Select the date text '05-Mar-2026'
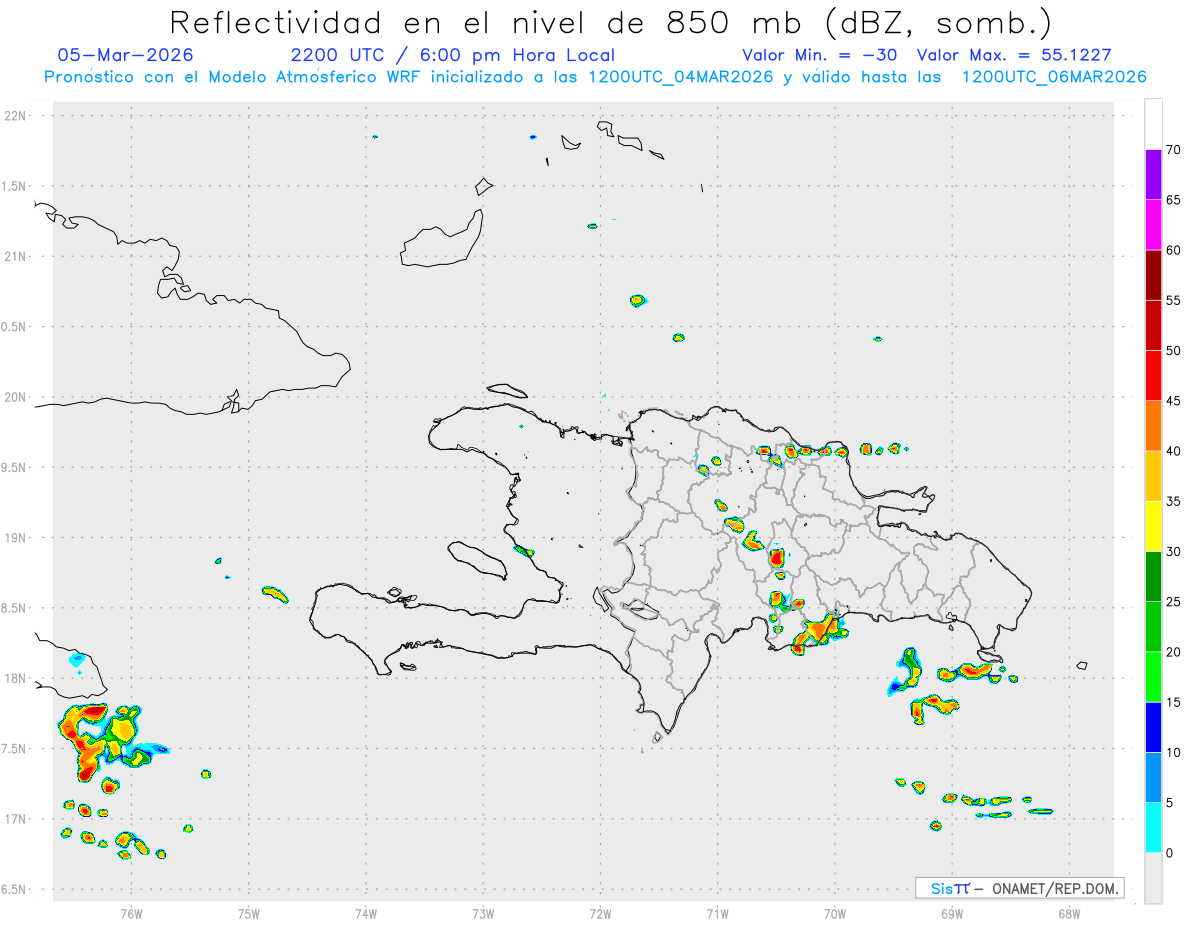 (x=126, y=55)
